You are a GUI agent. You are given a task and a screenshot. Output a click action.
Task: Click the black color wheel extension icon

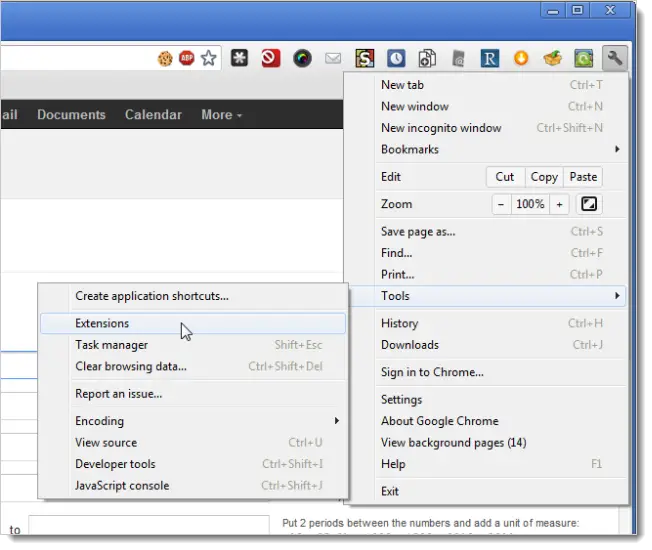(302, 58)
